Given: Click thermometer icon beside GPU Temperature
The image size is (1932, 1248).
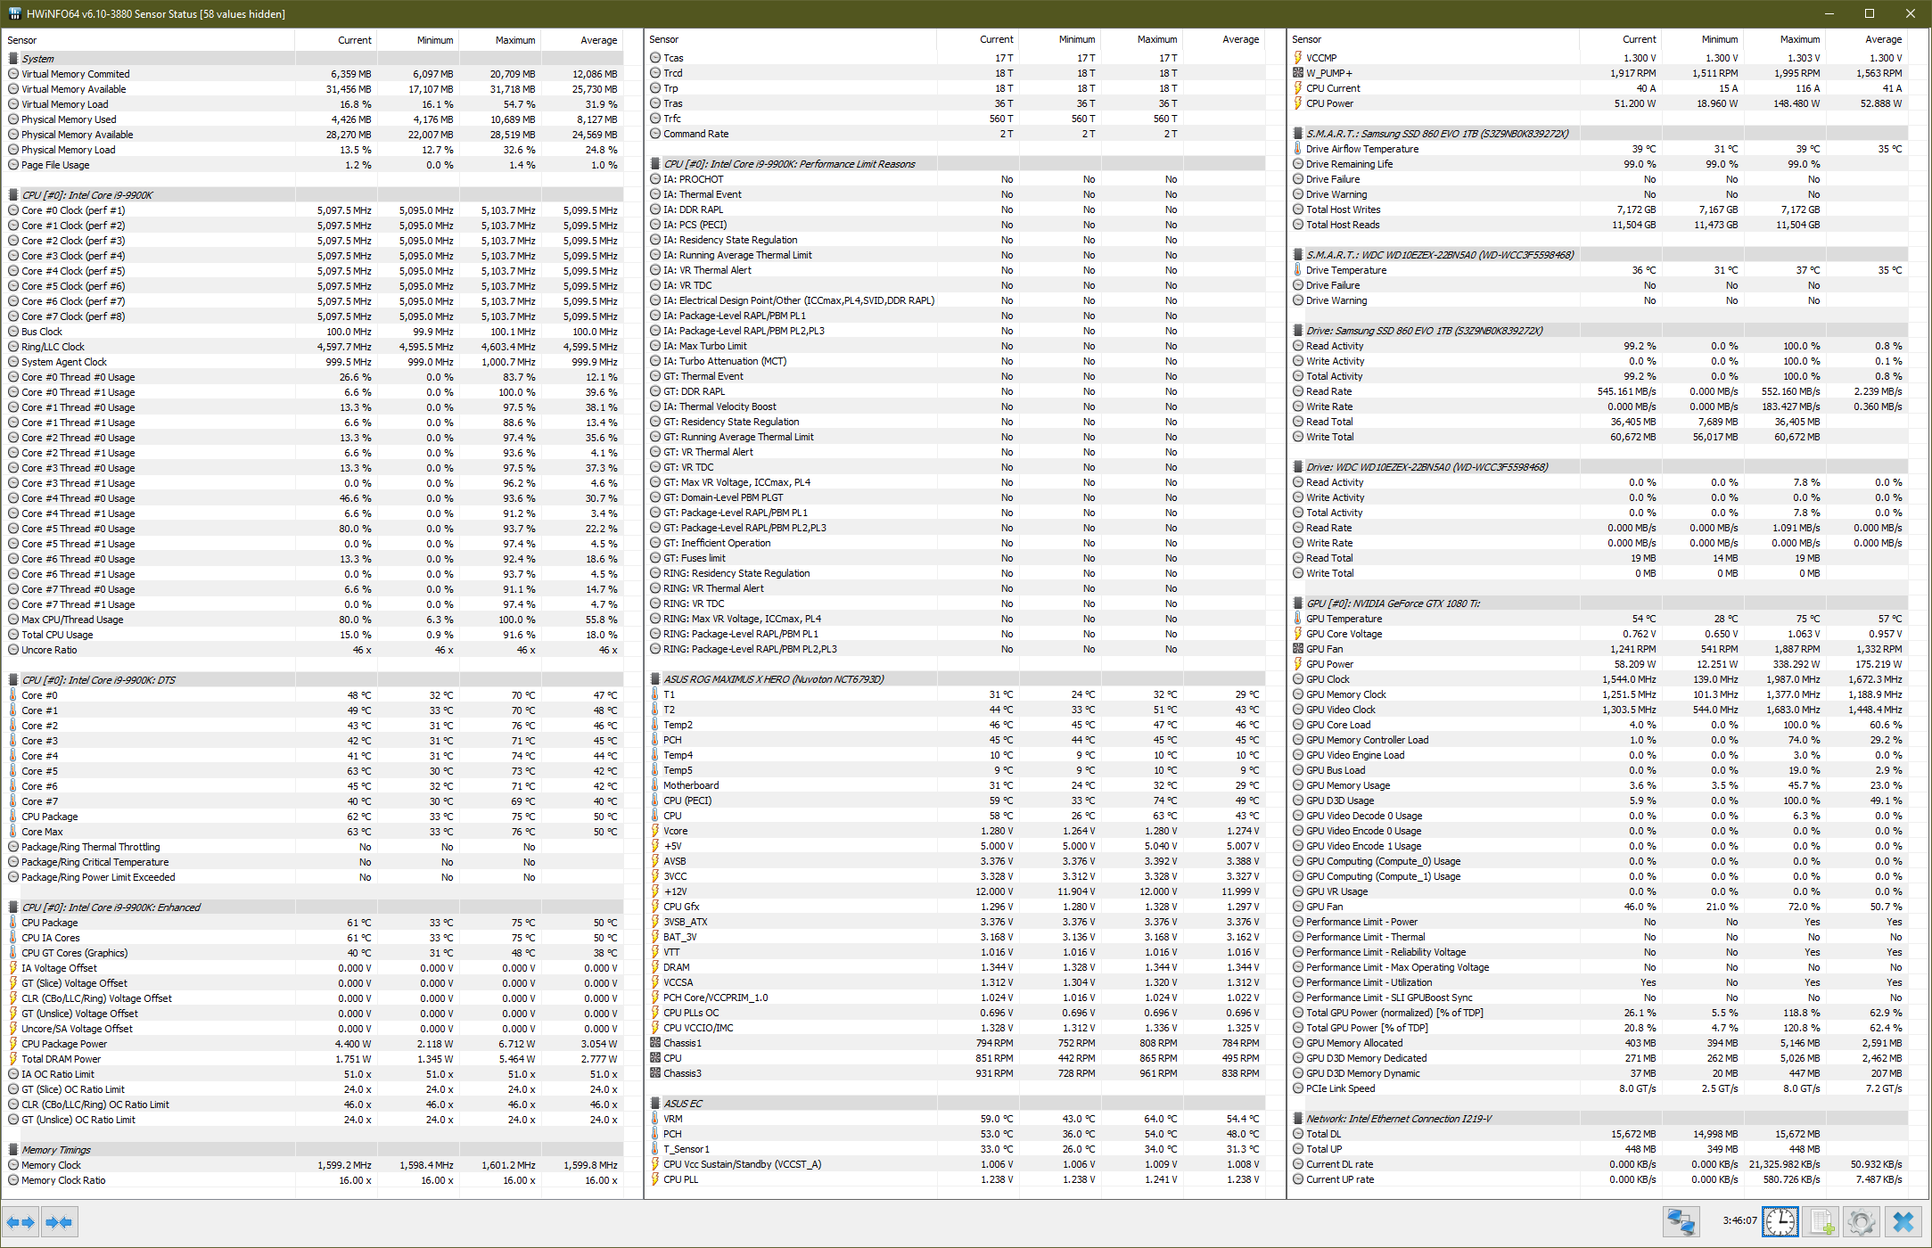Looking at the screenshot, I should point(1298,619).
